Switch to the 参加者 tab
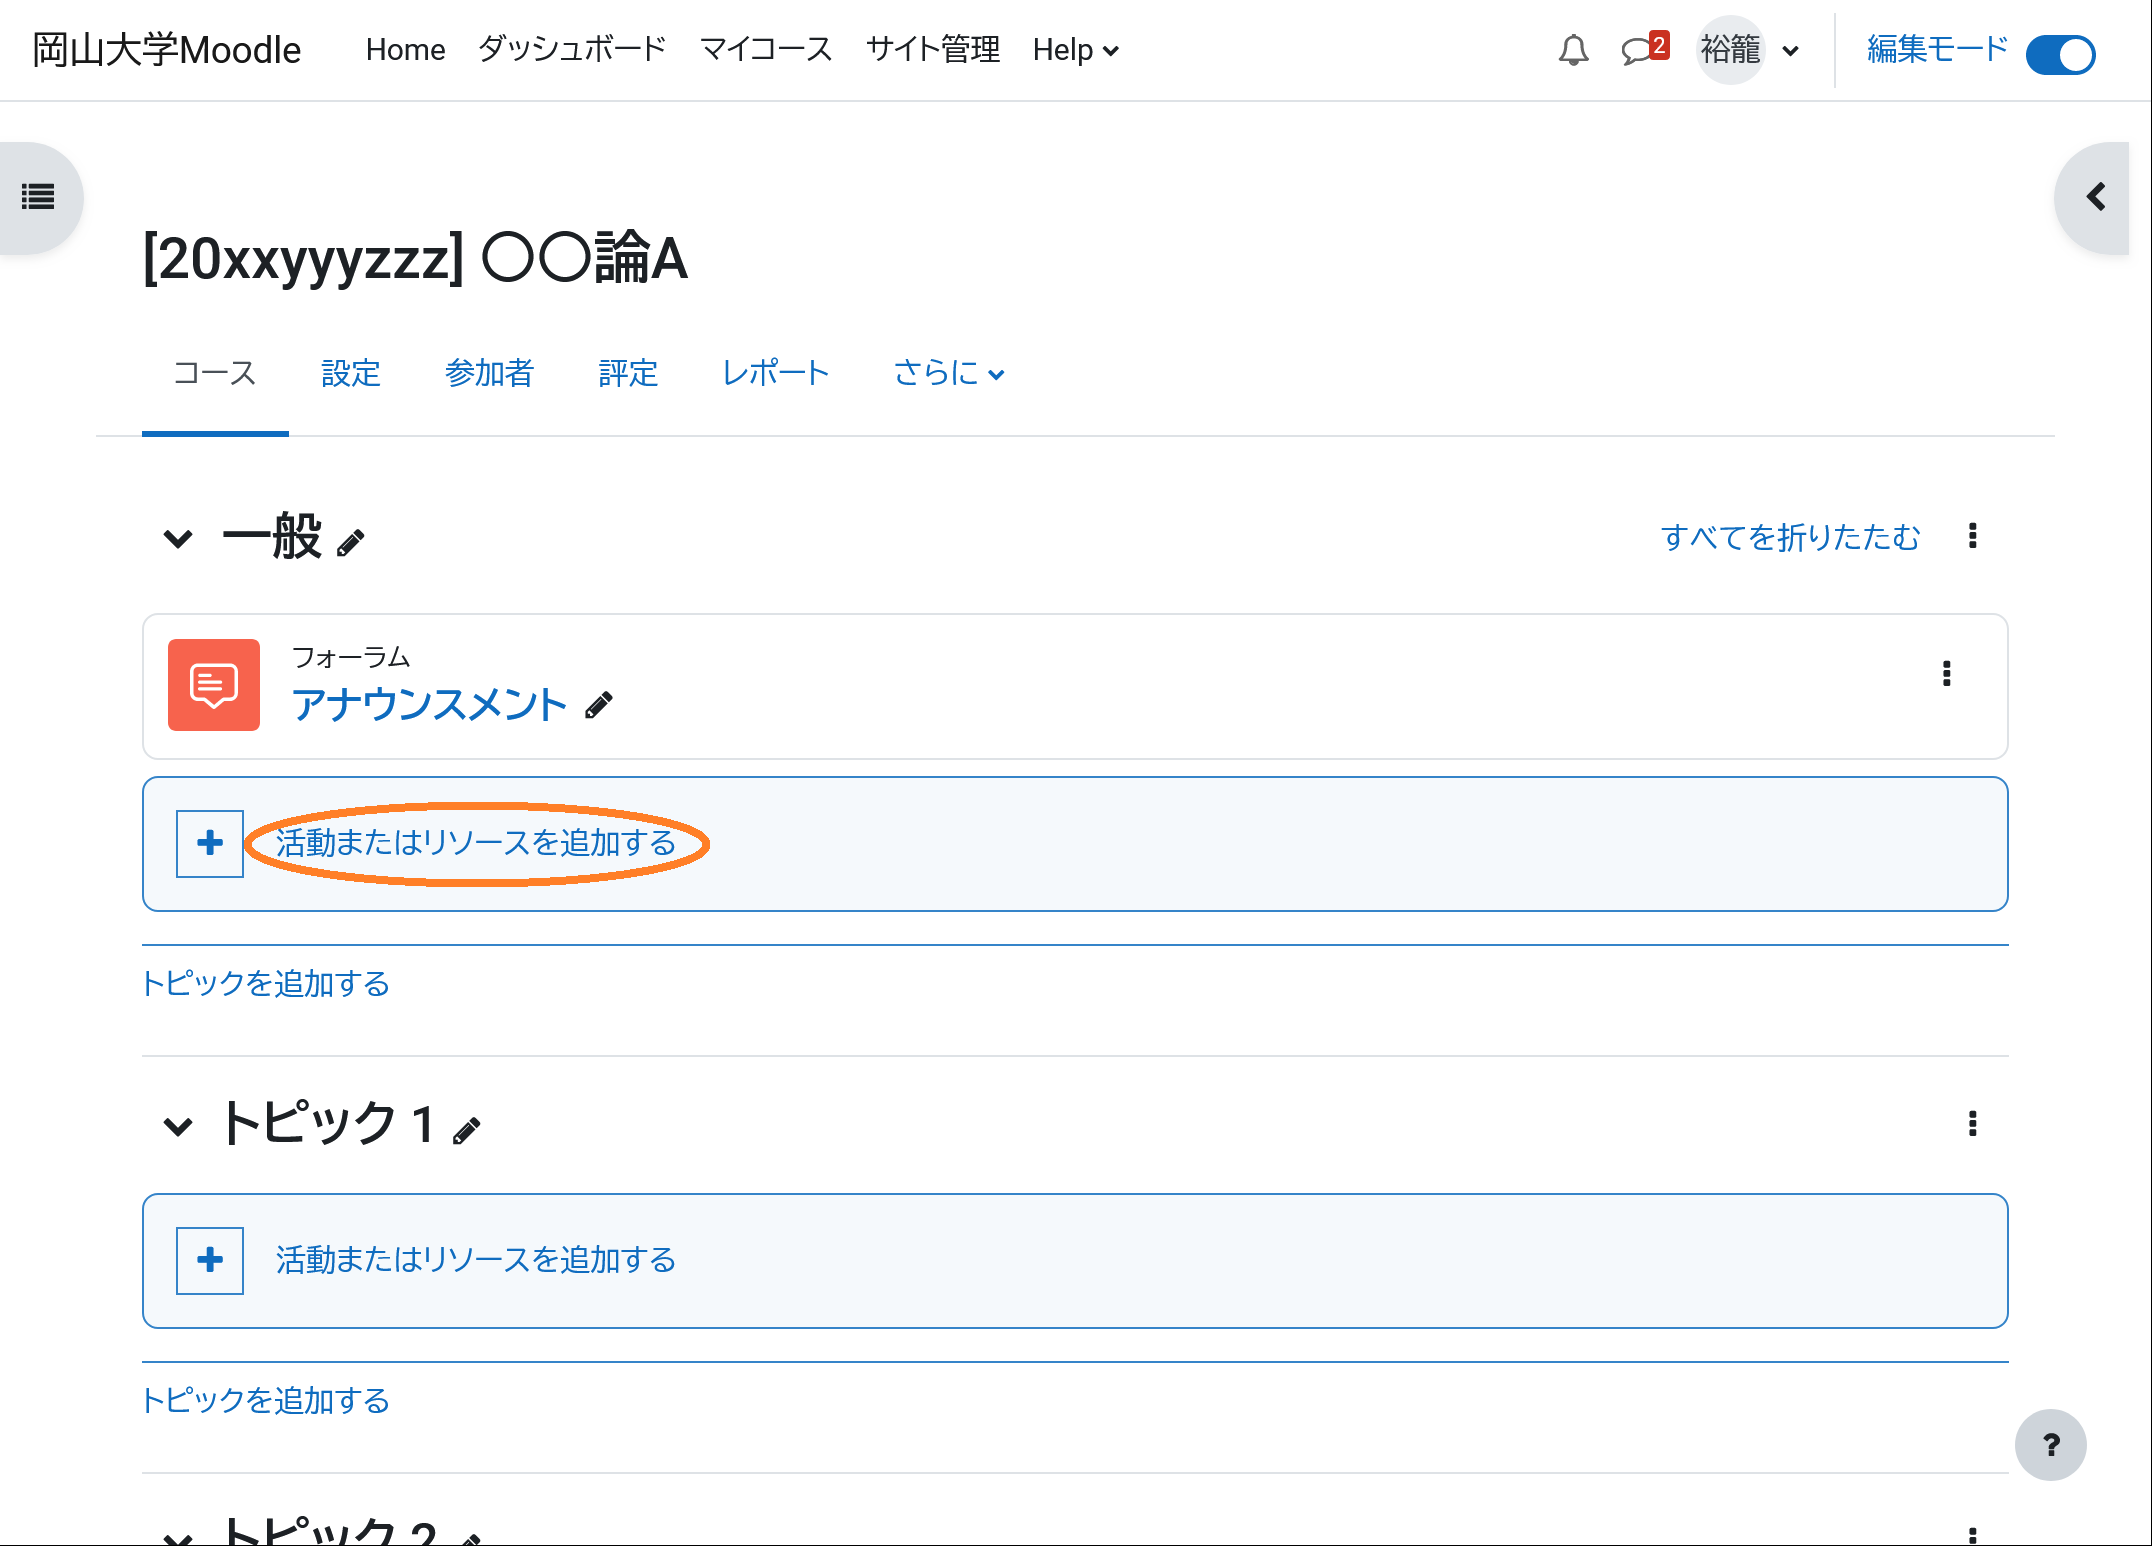Screen dimensions: 2152x1546 [490, 374]
